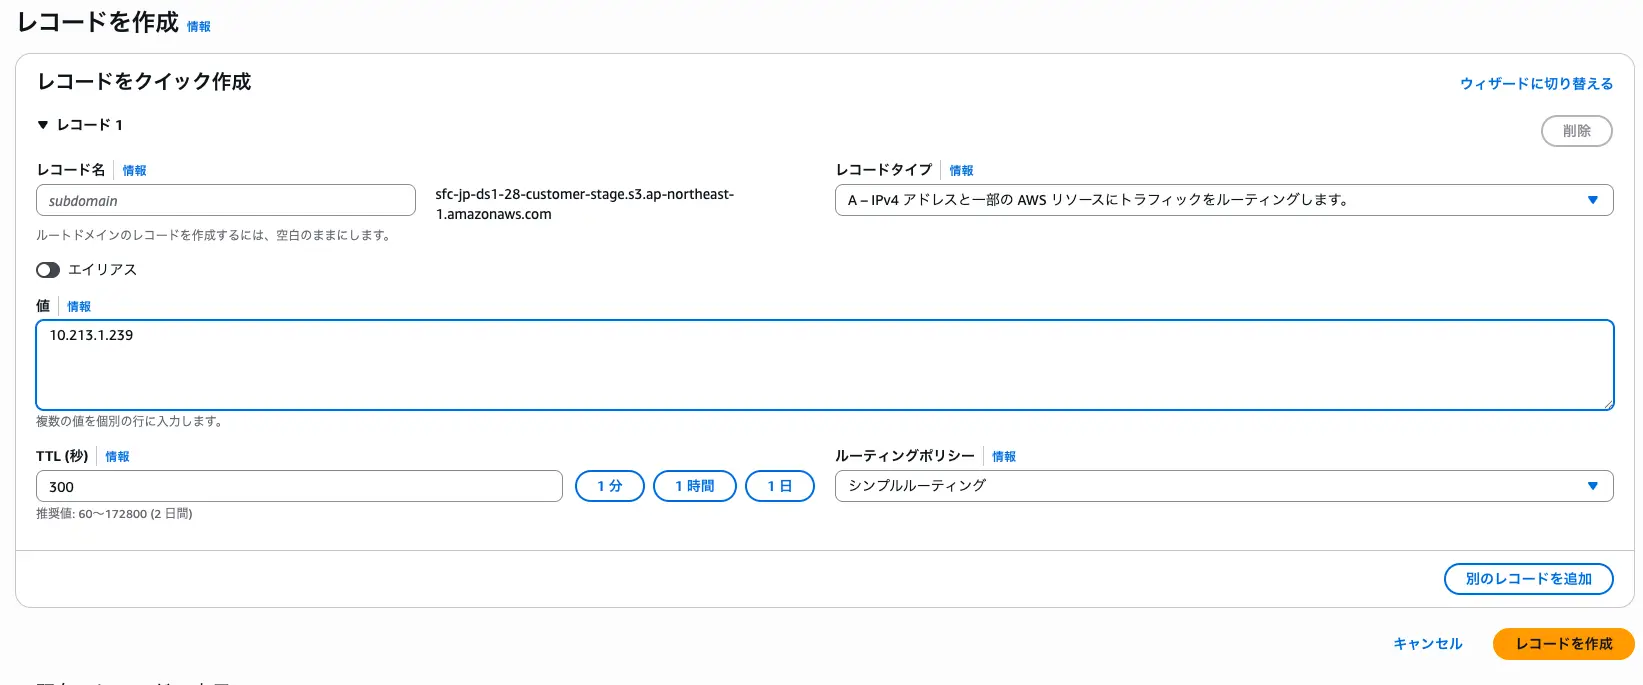Click the 削除 delete button
This screenshot has width=1643, height=685.
point(1576,131)
